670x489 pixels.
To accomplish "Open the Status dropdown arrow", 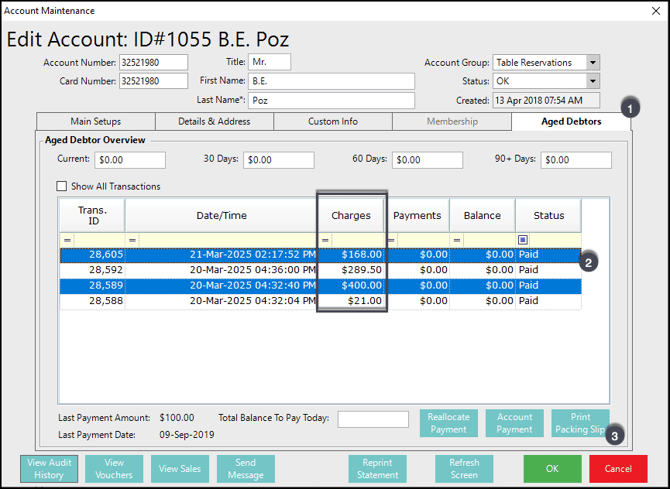I will [x=593, y=81].
